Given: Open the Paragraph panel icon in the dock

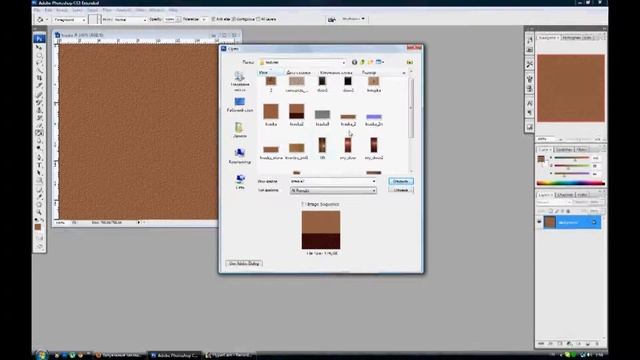Looking at the screenshot, I should pos(529,113).
